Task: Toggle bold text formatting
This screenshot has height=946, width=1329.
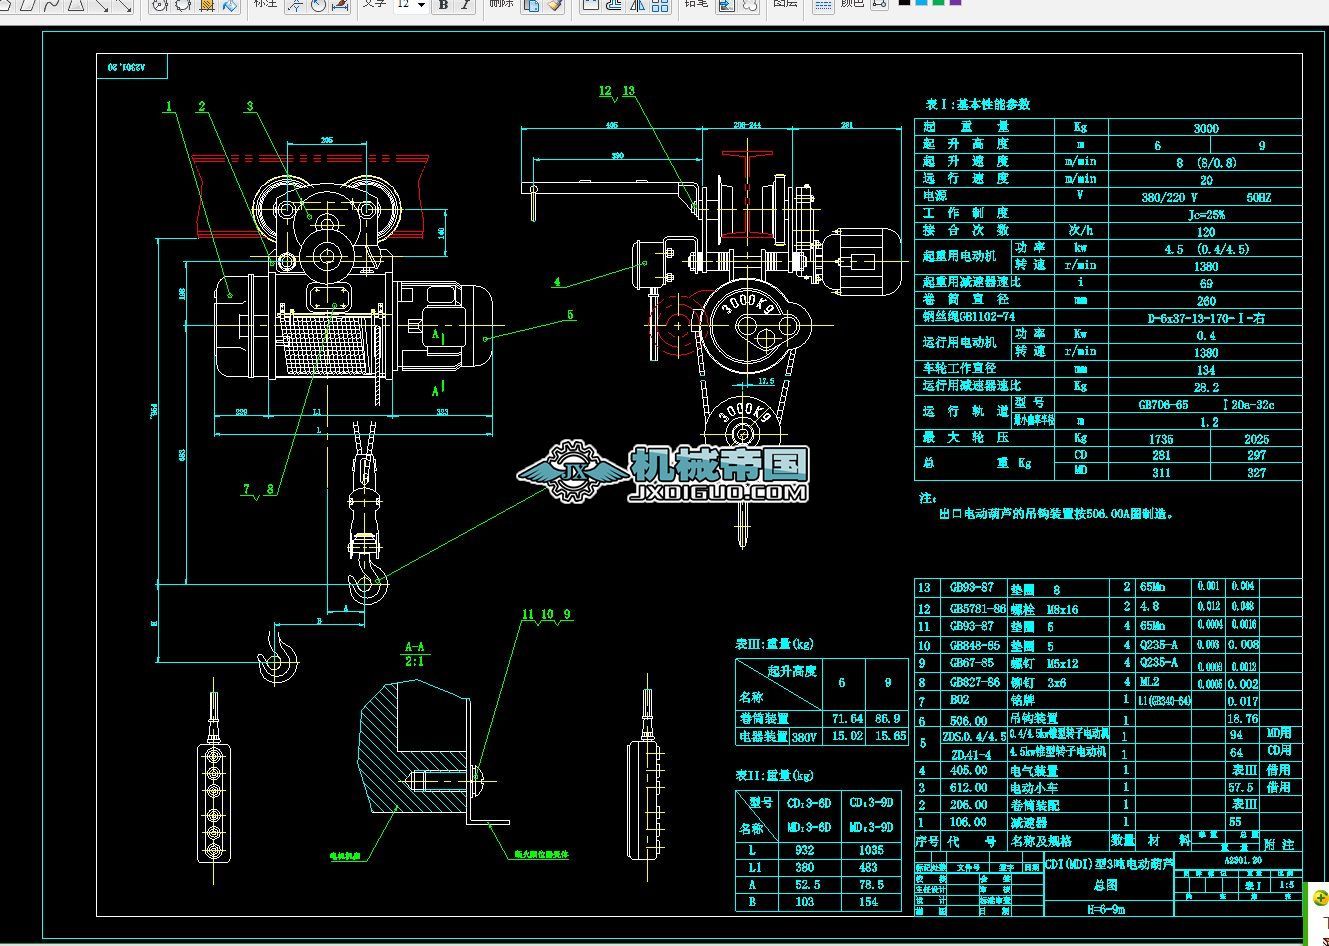Action: coord(444,5)
